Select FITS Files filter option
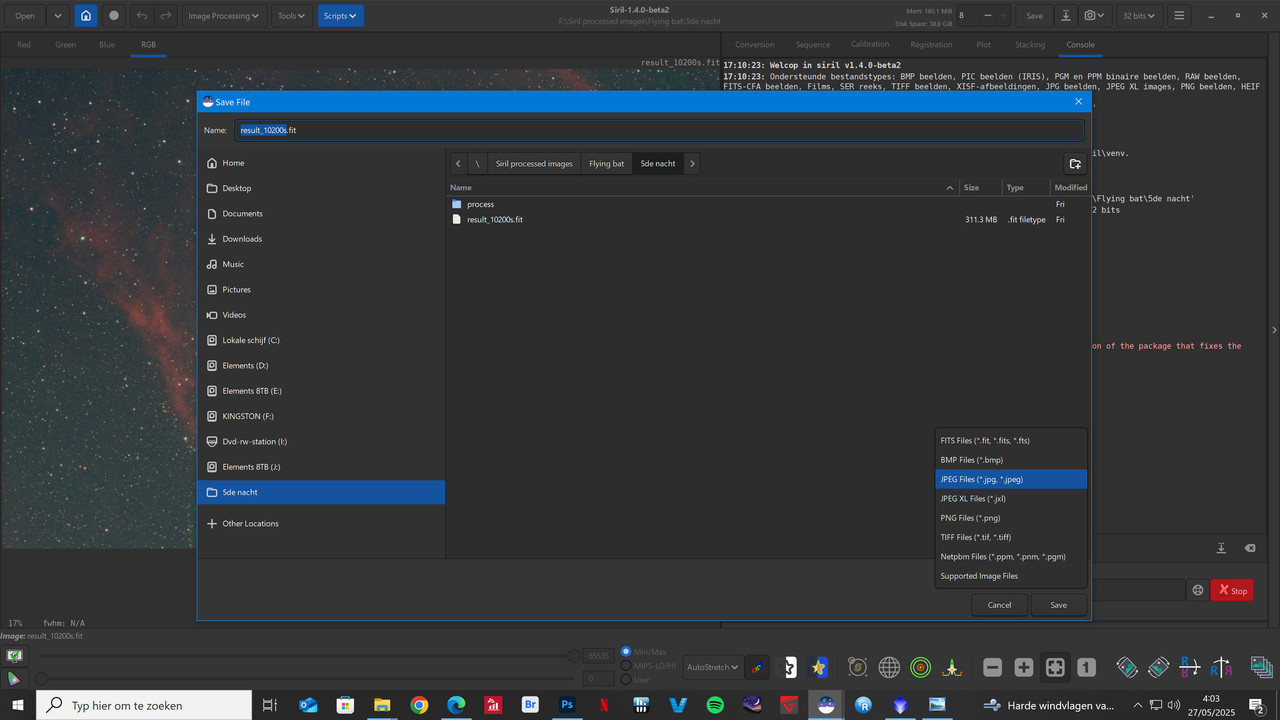1280x720 pixels. point(1011,440)
